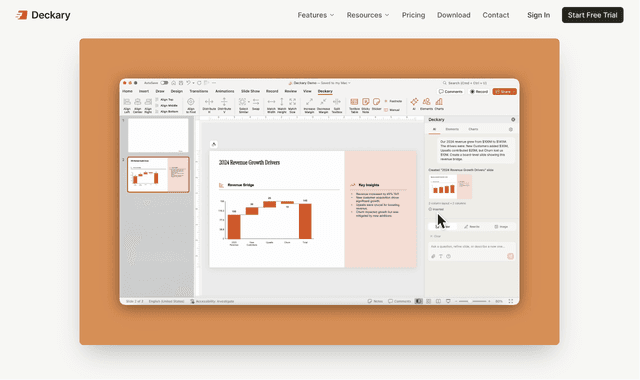Open the Animations ribbon tab
640x380 pixels.
(x=224, y=91)
